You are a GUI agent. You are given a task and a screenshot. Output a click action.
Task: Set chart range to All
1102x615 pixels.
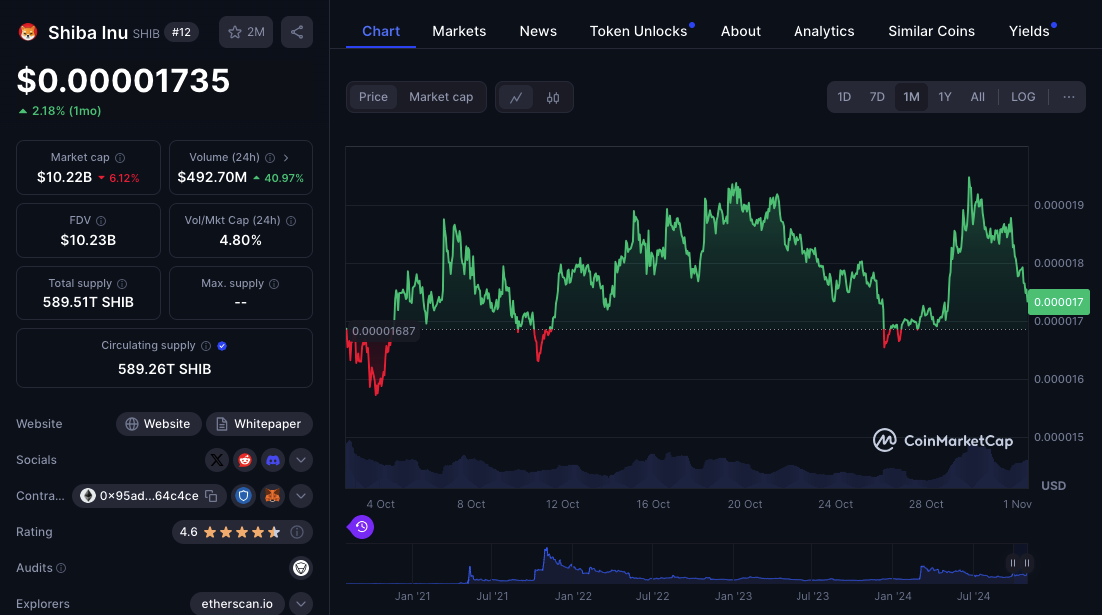point(978,97)
